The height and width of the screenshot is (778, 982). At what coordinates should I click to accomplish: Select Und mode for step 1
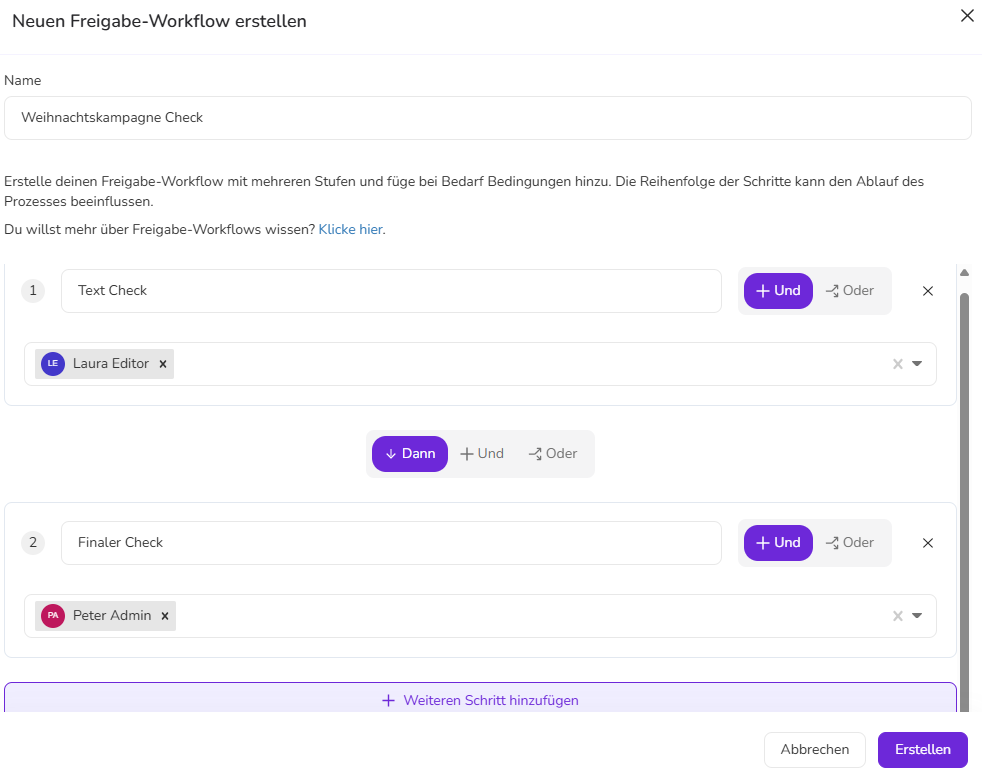[x=778, y=291]
